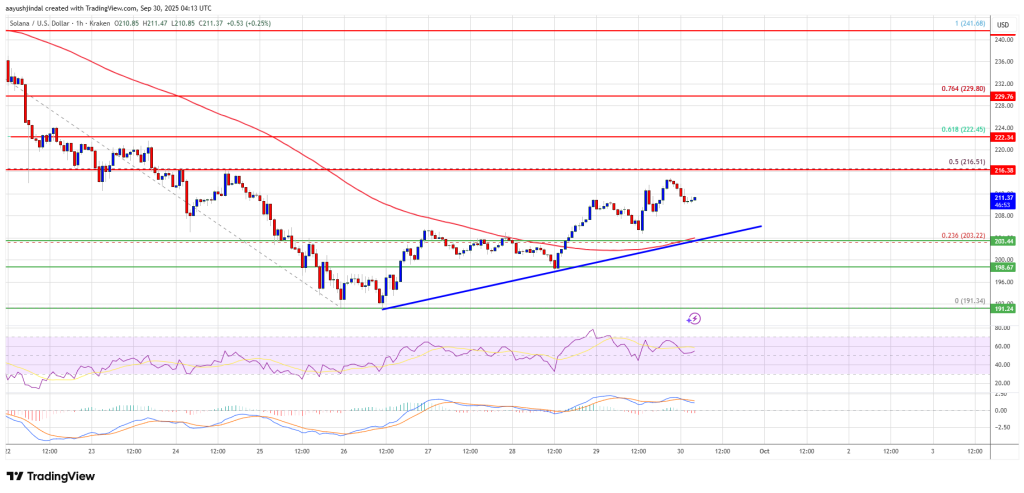Click the 208.00 price axis value
This screenshot has width=1024, height=493.
(x=1002, y=215)
